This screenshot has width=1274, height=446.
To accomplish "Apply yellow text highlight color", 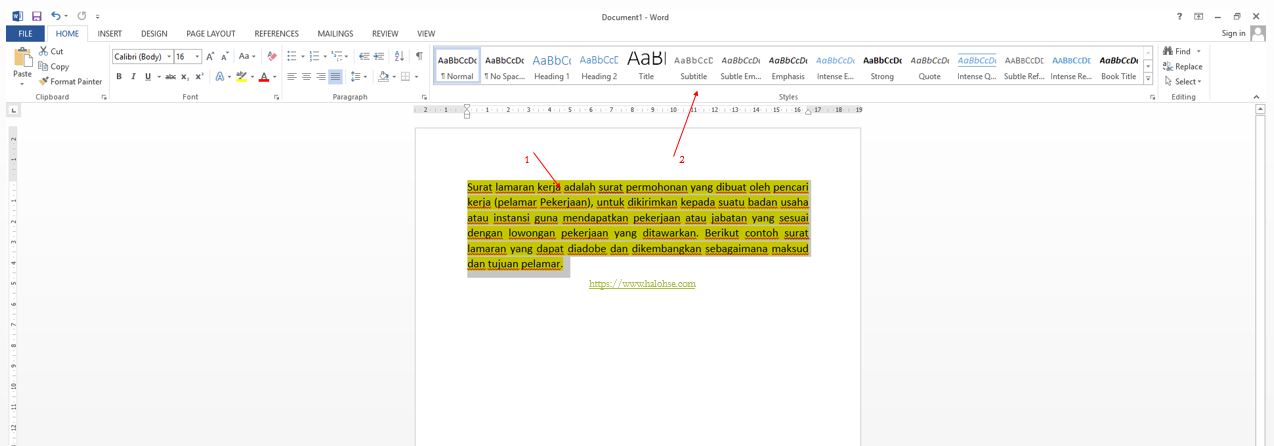I will point(241,77).
